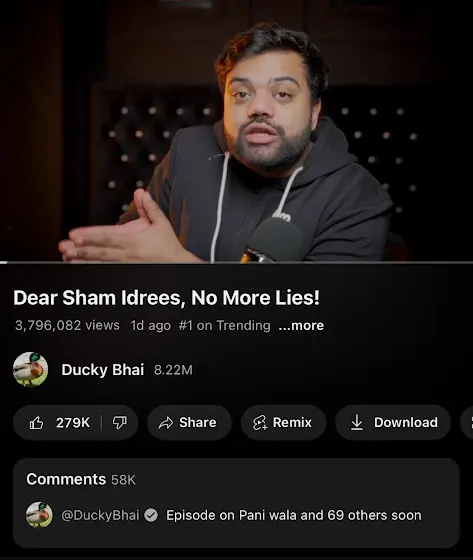The height and width of the screenshot is (560, 473).
Task: Click the Download arrow icon
Action: tap(357, 422)
